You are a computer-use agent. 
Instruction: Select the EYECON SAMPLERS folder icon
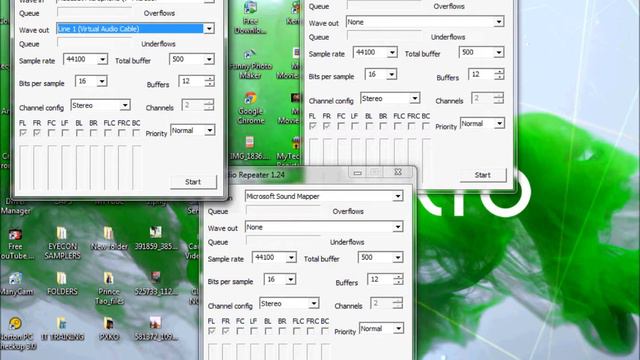62,243
